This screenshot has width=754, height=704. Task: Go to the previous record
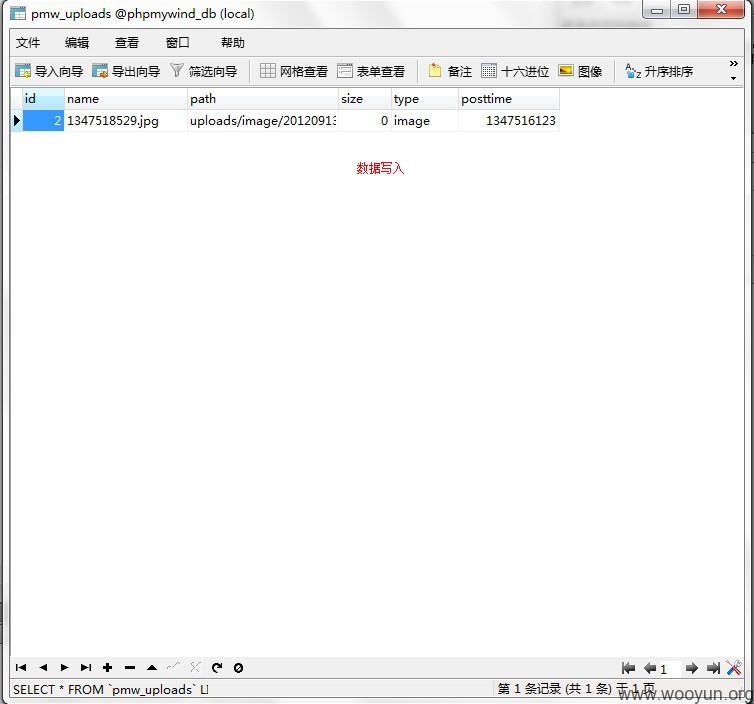tap(43, 667)
